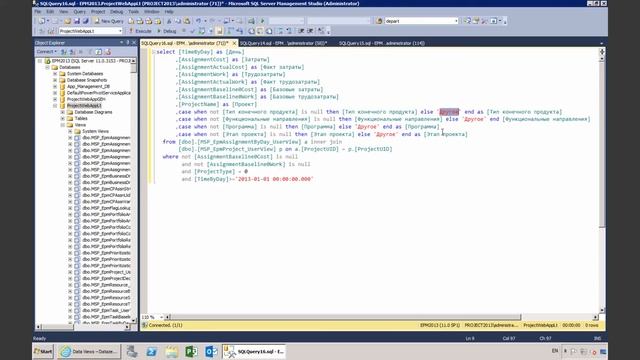Click the Undo toolbar icon
The image size is (640, 360).
[x=198, y=21]
